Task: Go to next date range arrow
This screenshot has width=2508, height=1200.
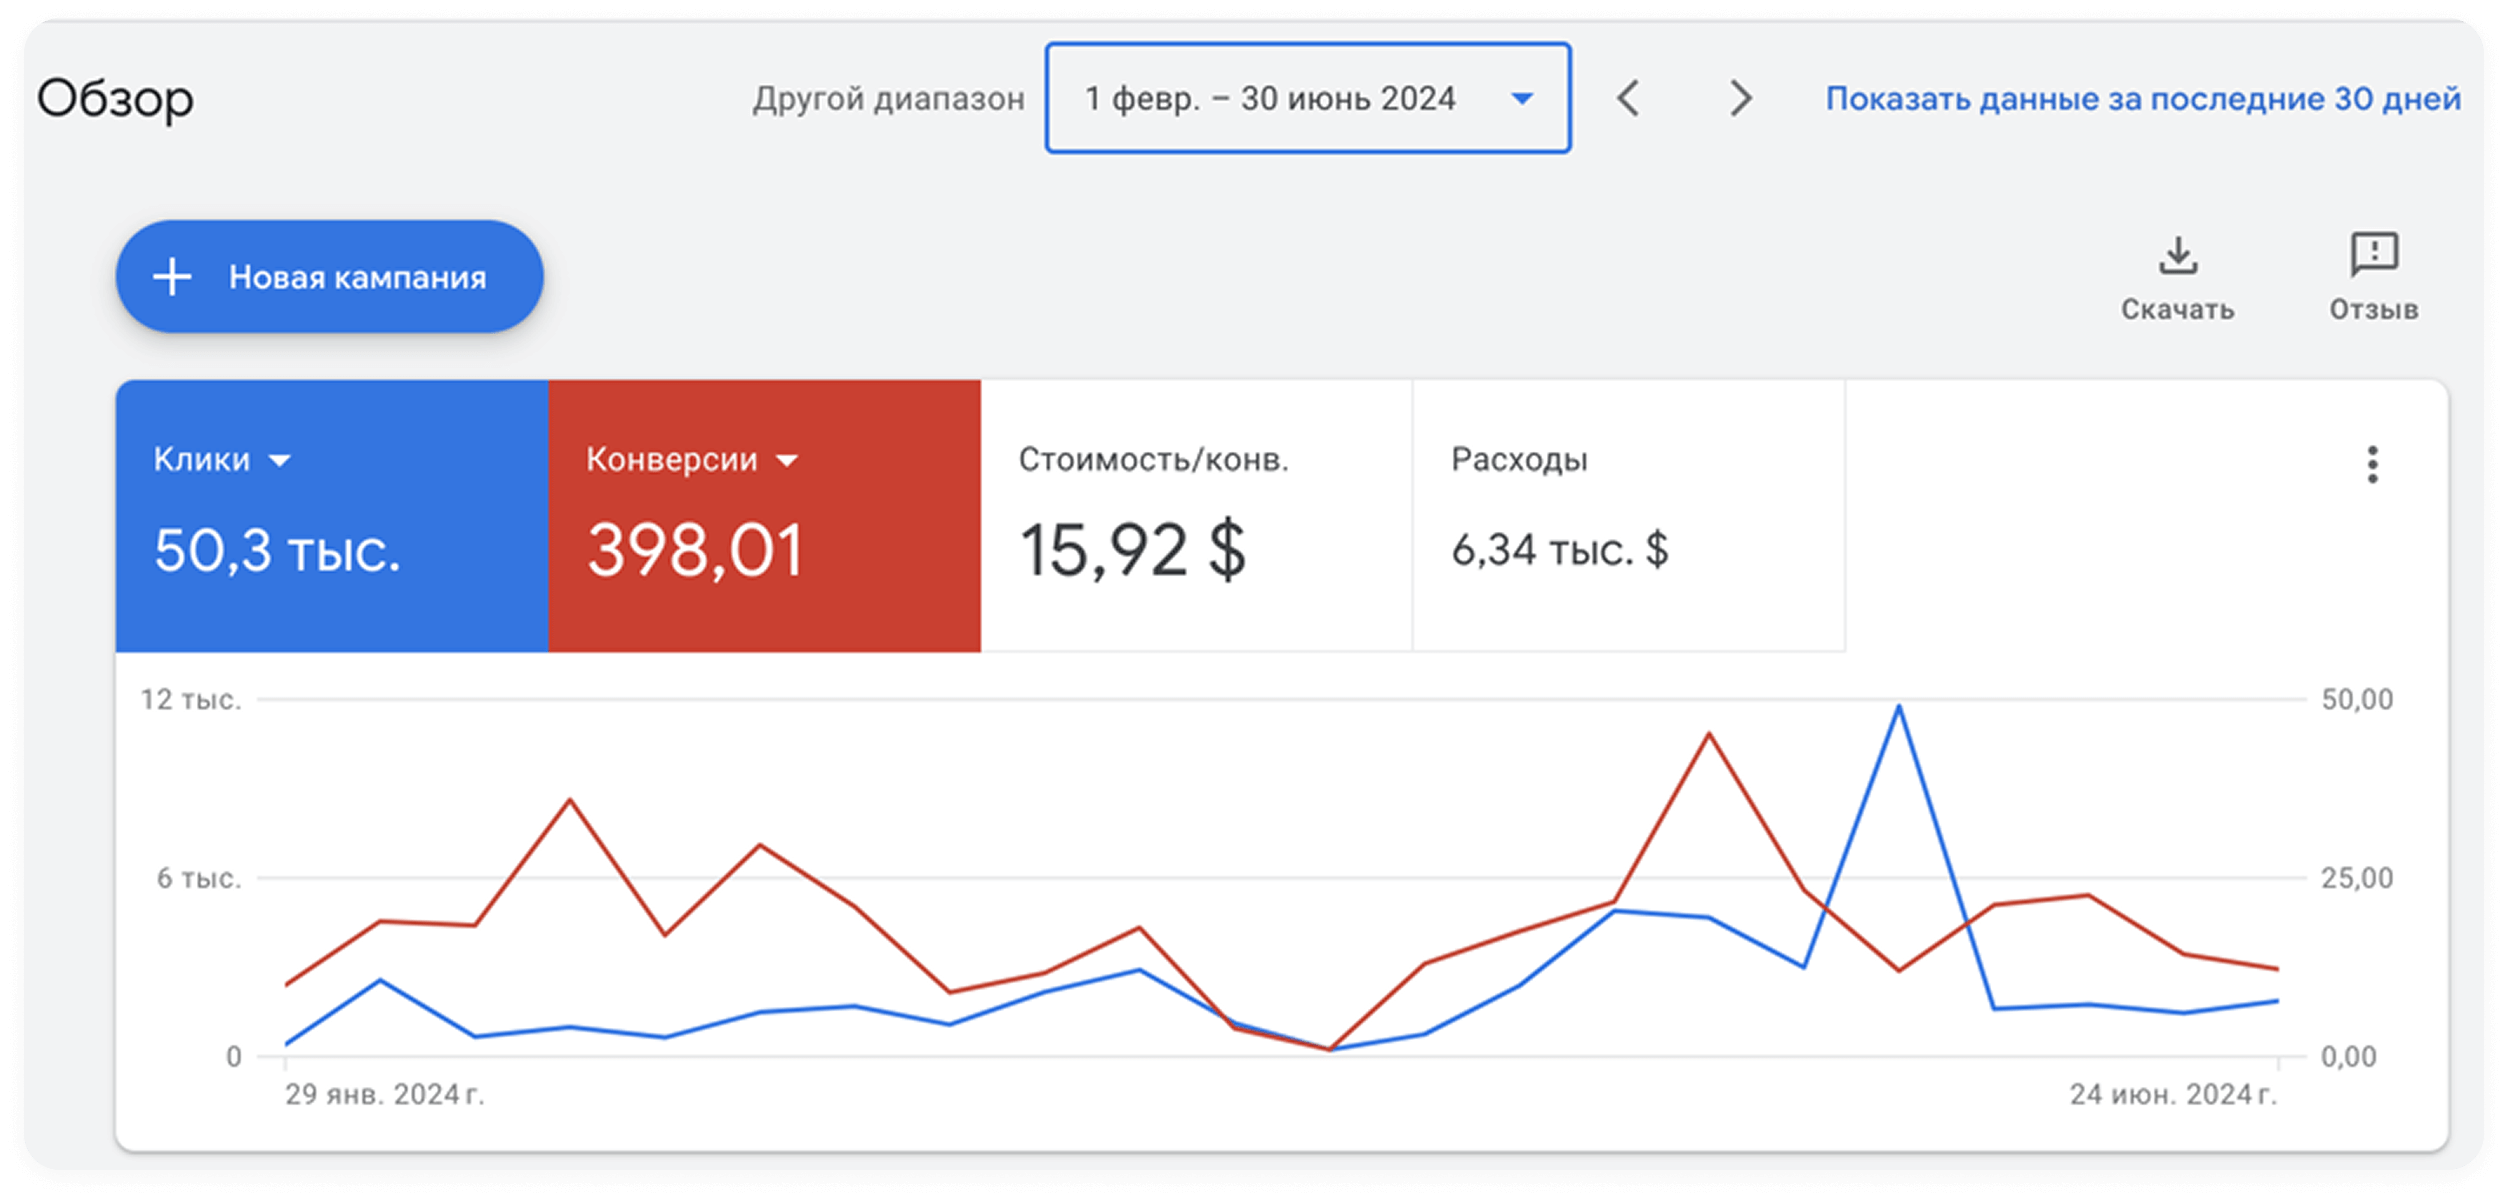Action: [1741, 98]
